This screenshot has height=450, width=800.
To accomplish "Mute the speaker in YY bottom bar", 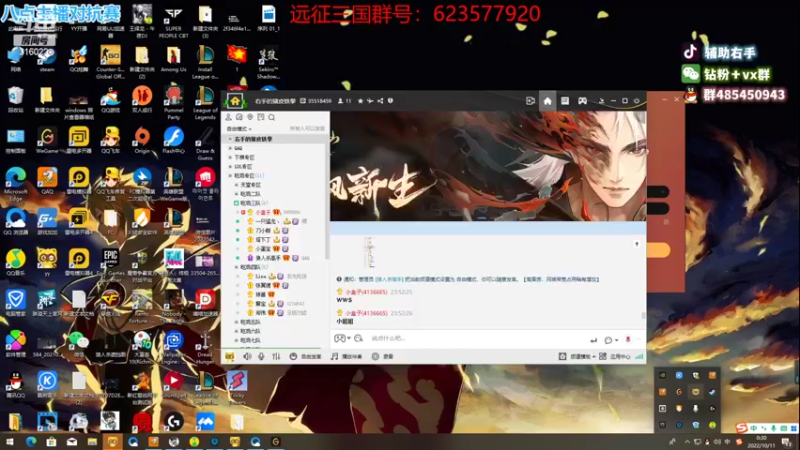I will (x=247, y=356).
